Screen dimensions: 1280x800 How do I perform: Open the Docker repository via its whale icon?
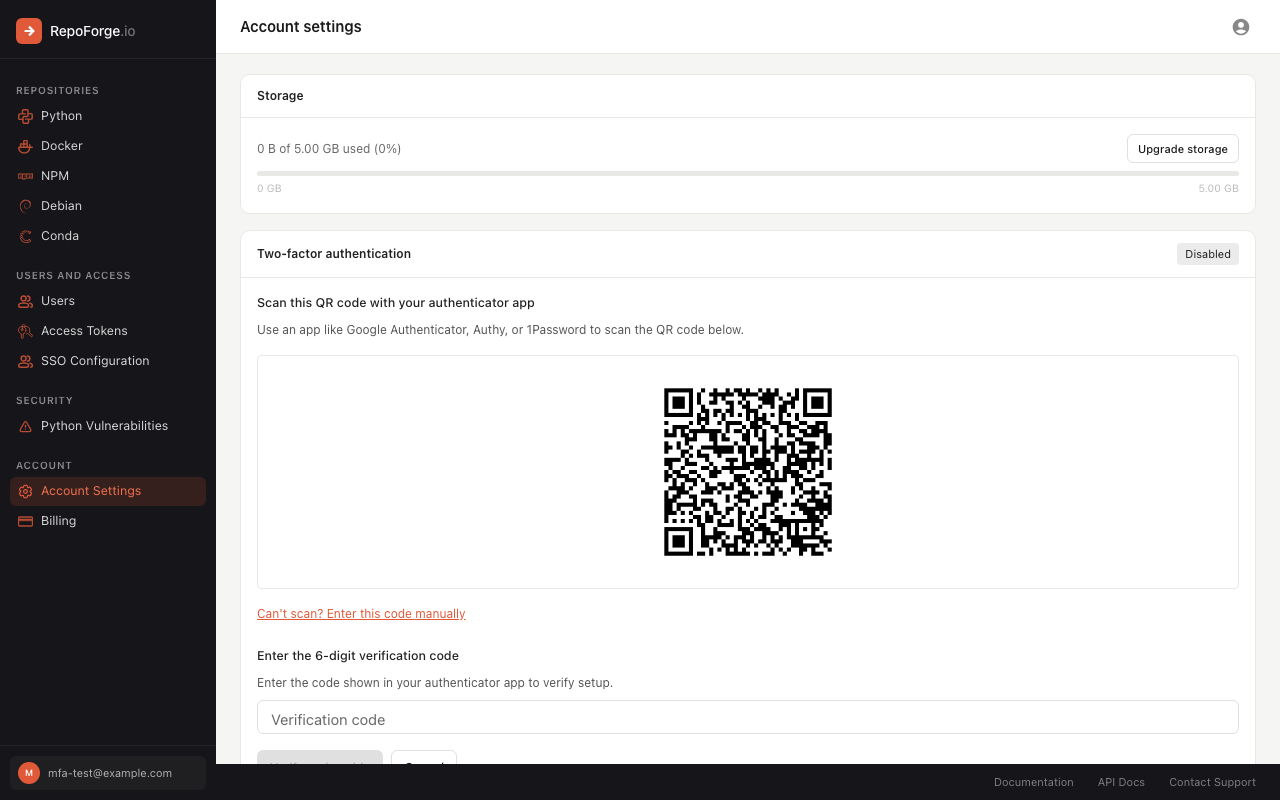click(x=24, y=146)
